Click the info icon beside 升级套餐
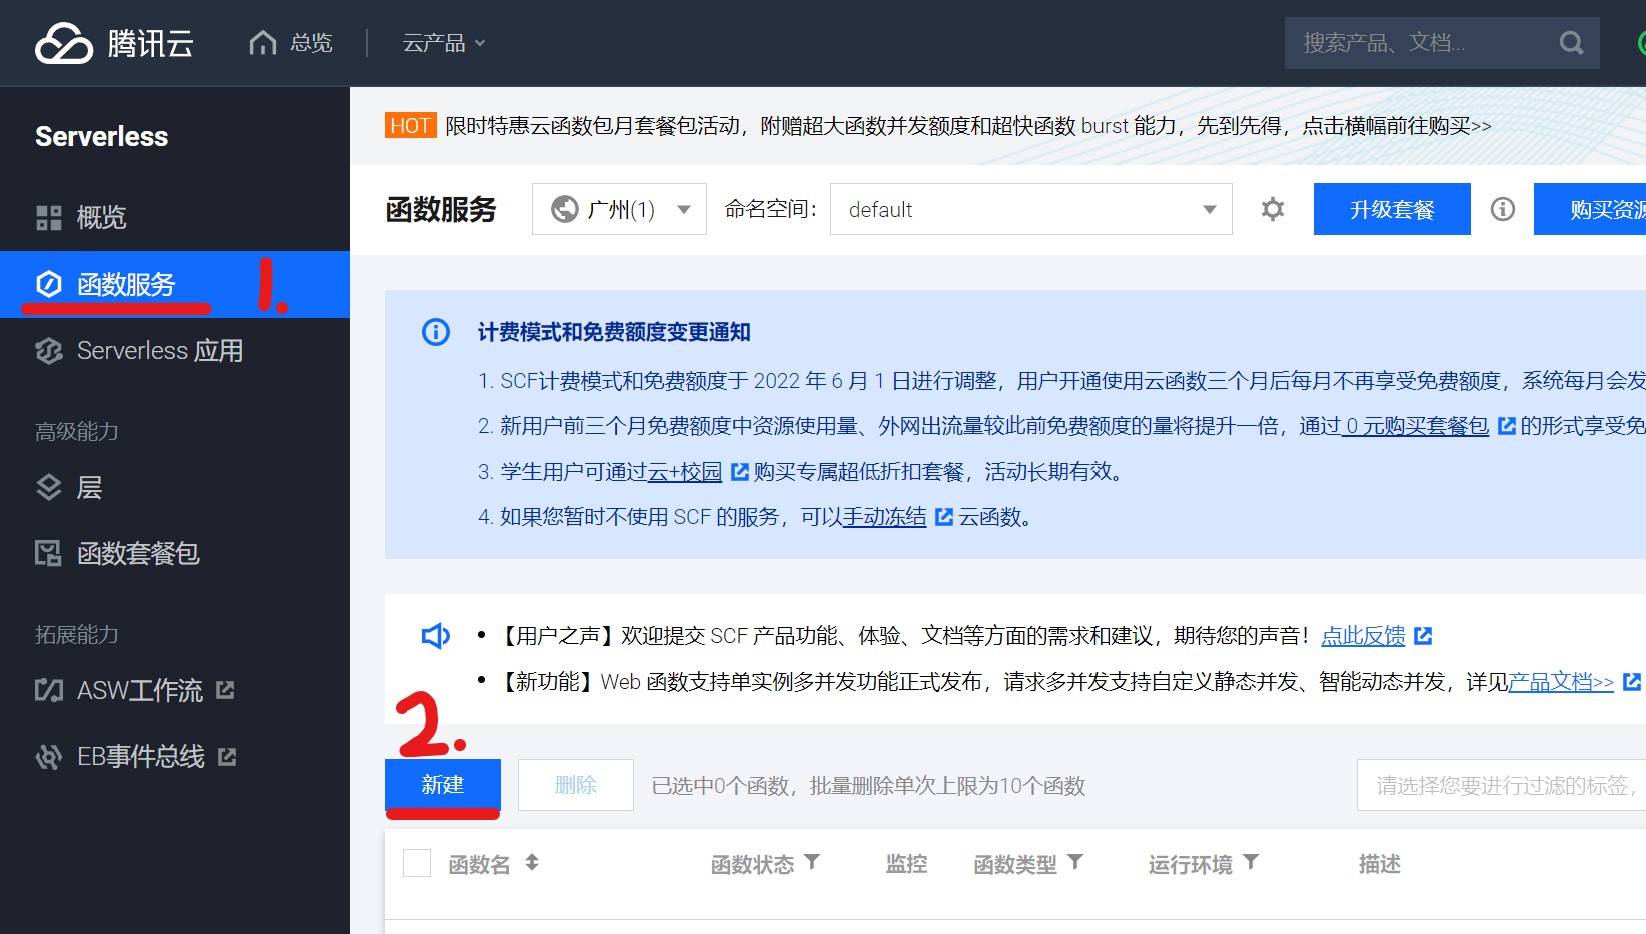Screen dimensions: 1646x934 [x=1502, y=209]
